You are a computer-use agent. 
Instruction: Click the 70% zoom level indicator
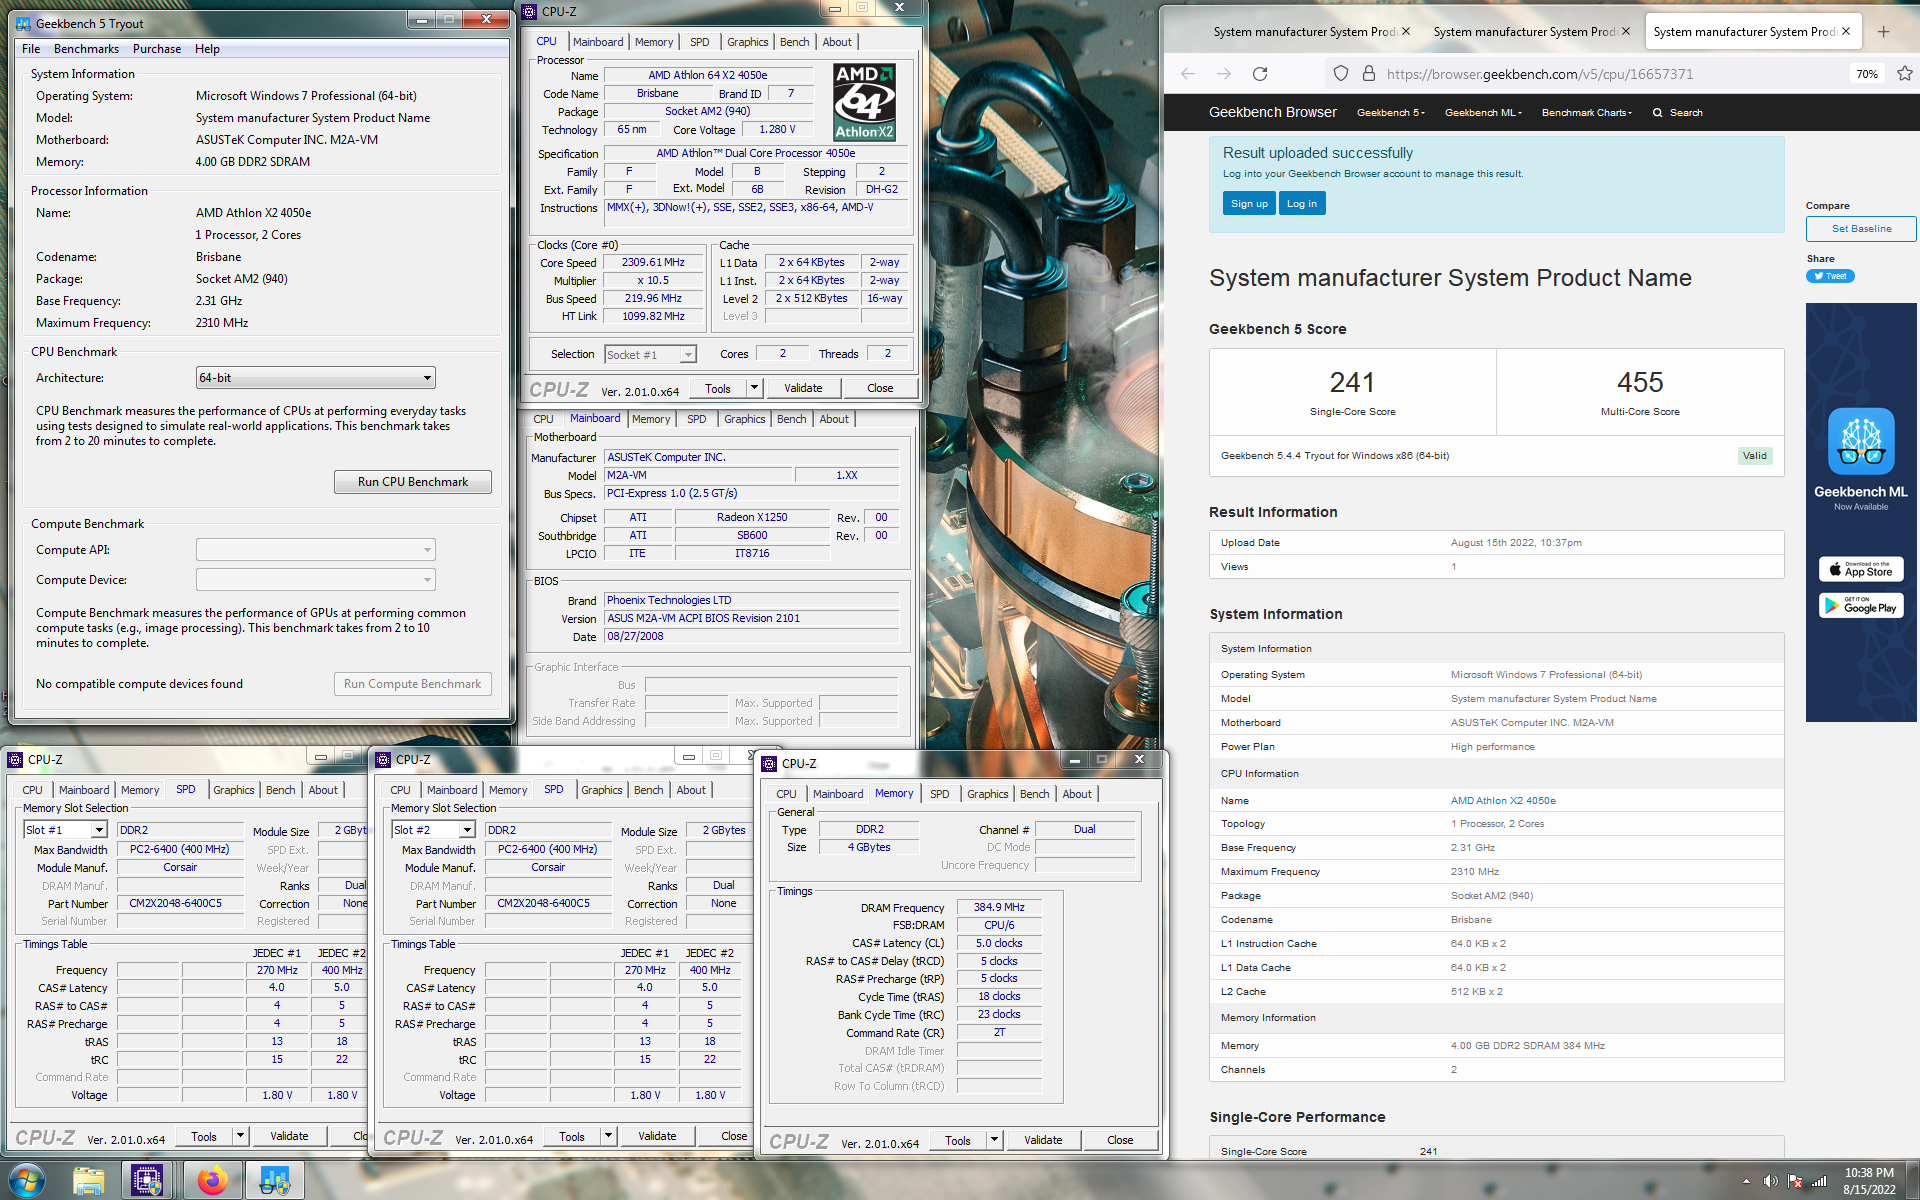(1866, 74)
